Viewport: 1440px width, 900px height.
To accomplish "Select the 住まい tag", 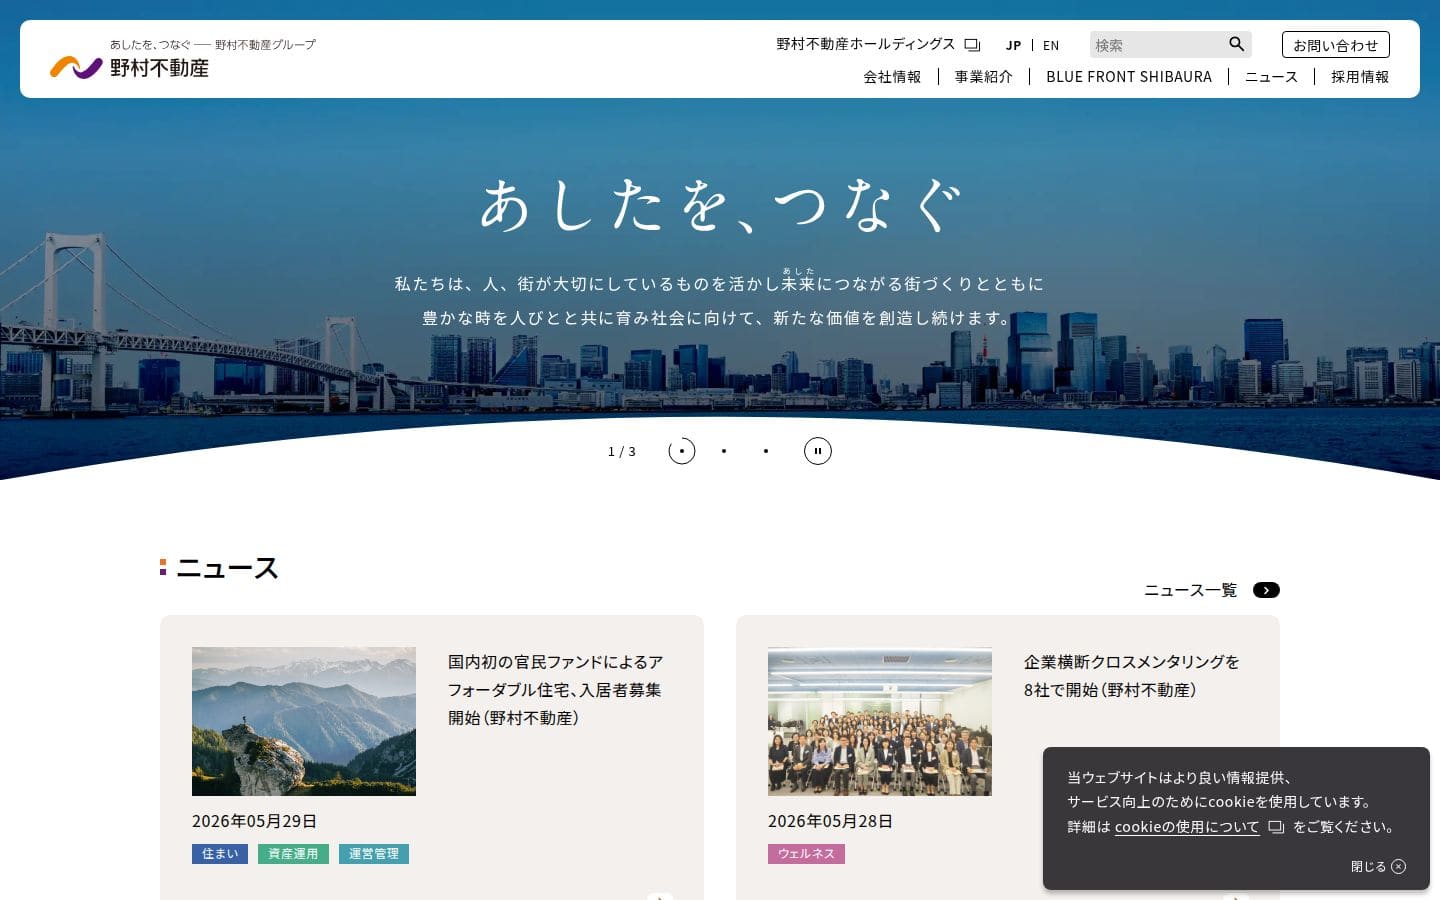I will pyautogui.click(x=220, y=854).
